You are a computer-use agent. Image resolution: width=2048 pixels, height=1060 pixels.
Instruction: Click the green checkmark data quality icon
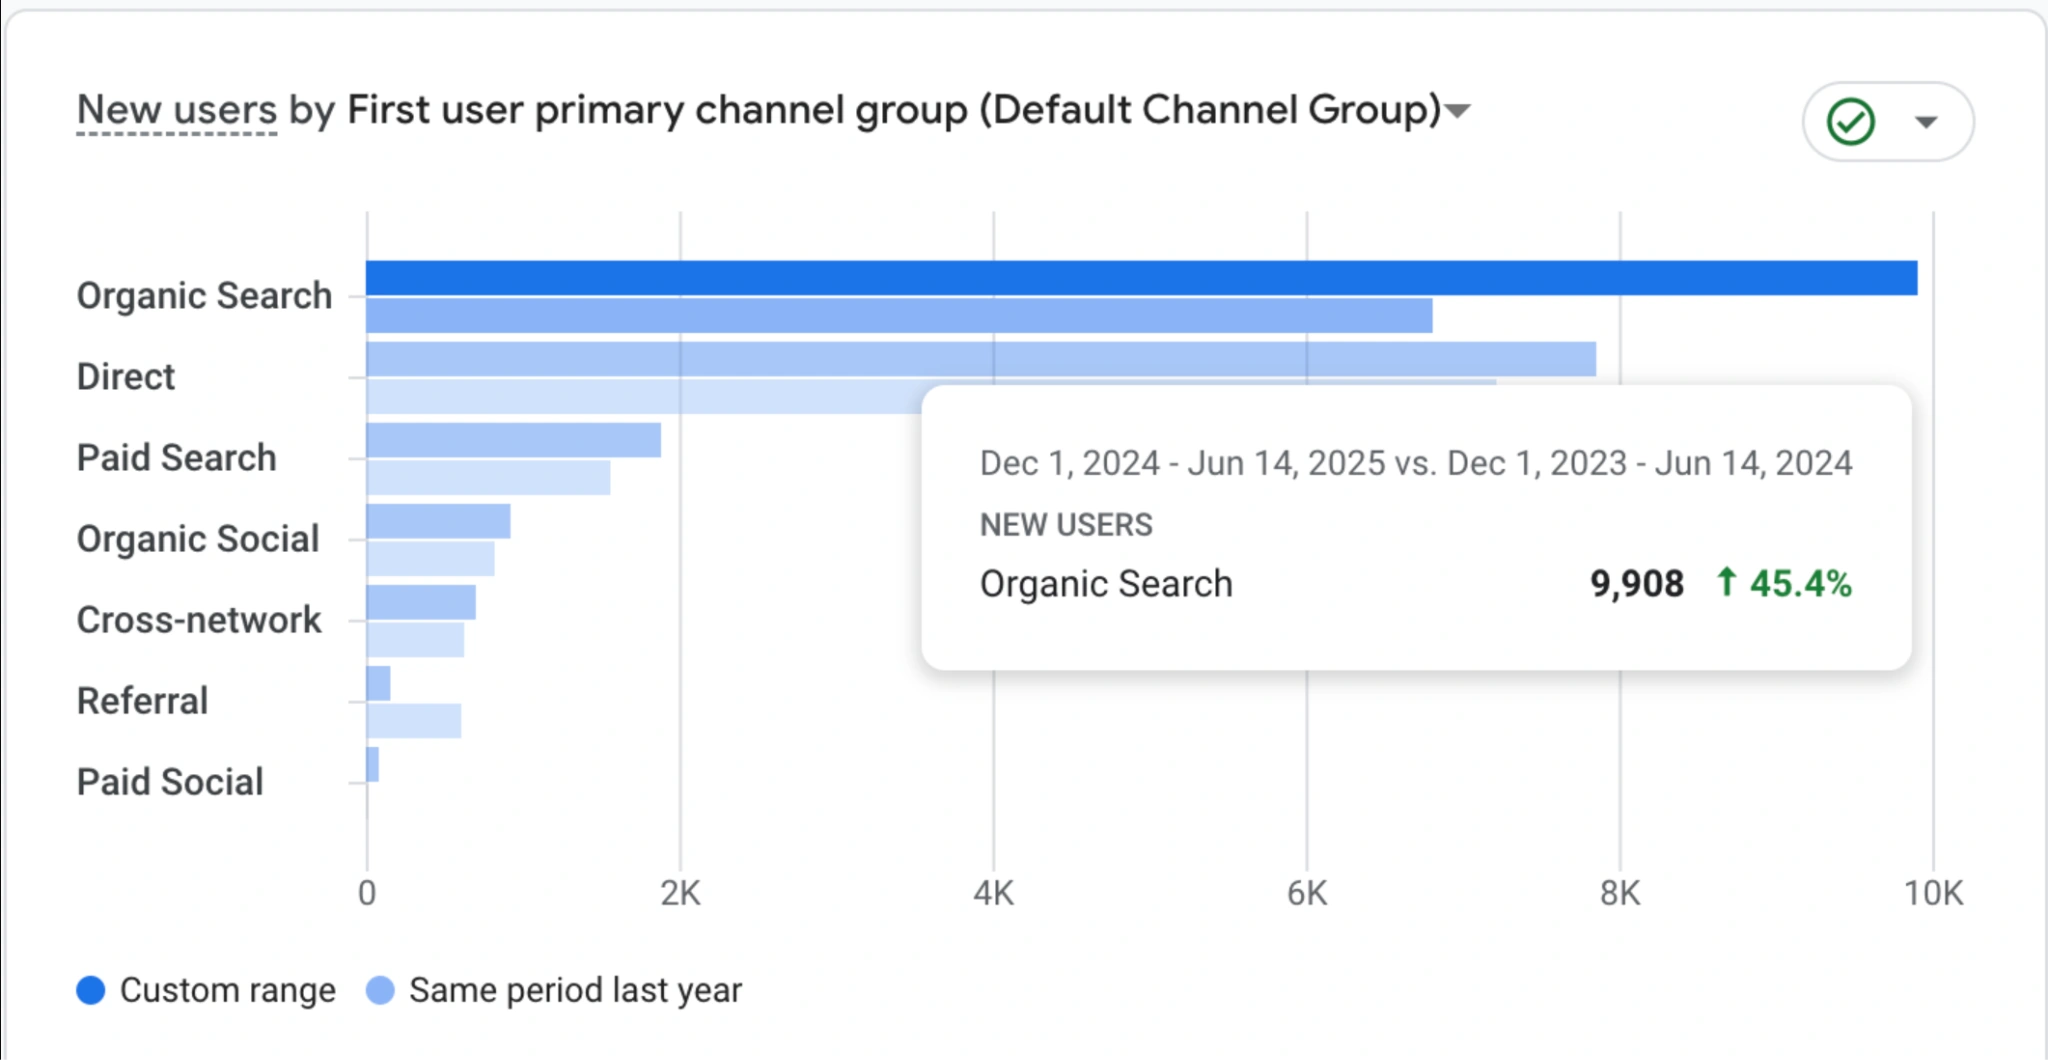[1850, 122]
